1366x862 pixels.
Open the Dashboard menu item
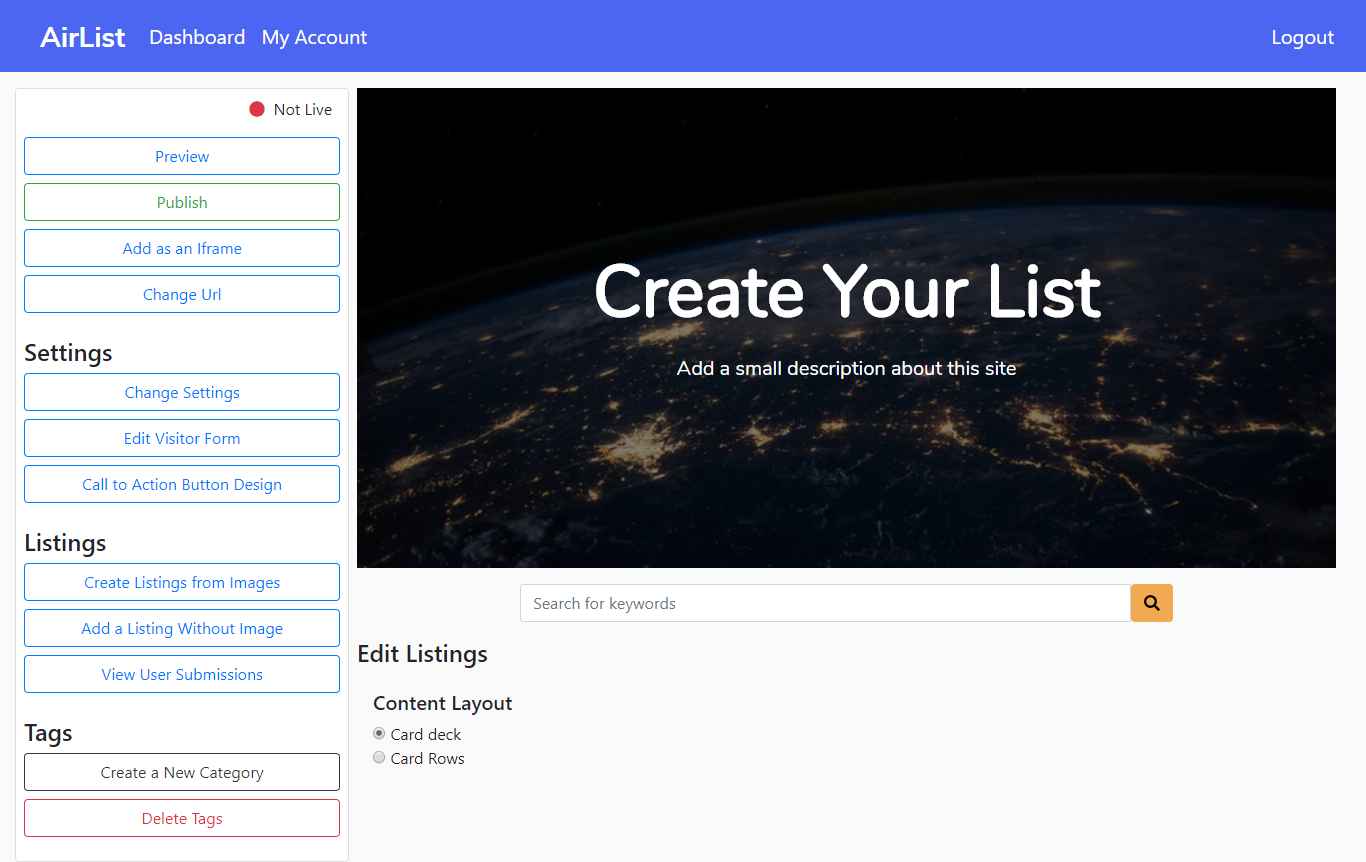[196, 37]
